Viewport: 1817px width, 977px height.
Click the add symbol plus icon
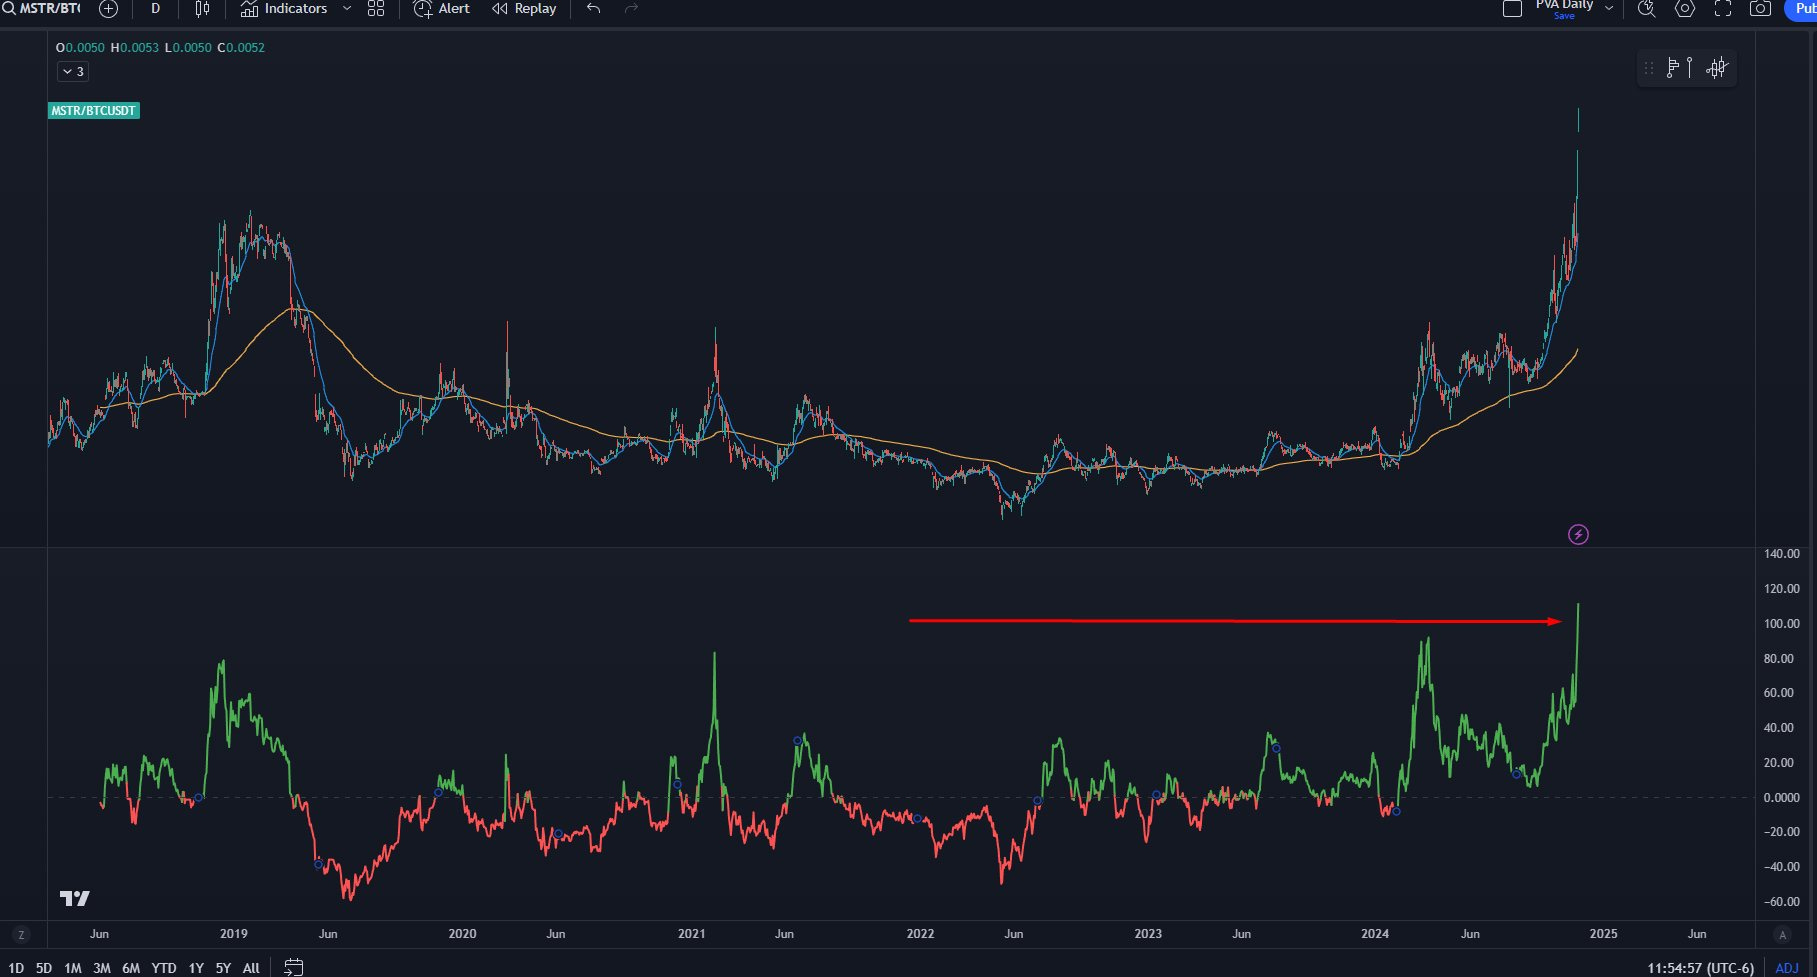(x=108, y=9)
